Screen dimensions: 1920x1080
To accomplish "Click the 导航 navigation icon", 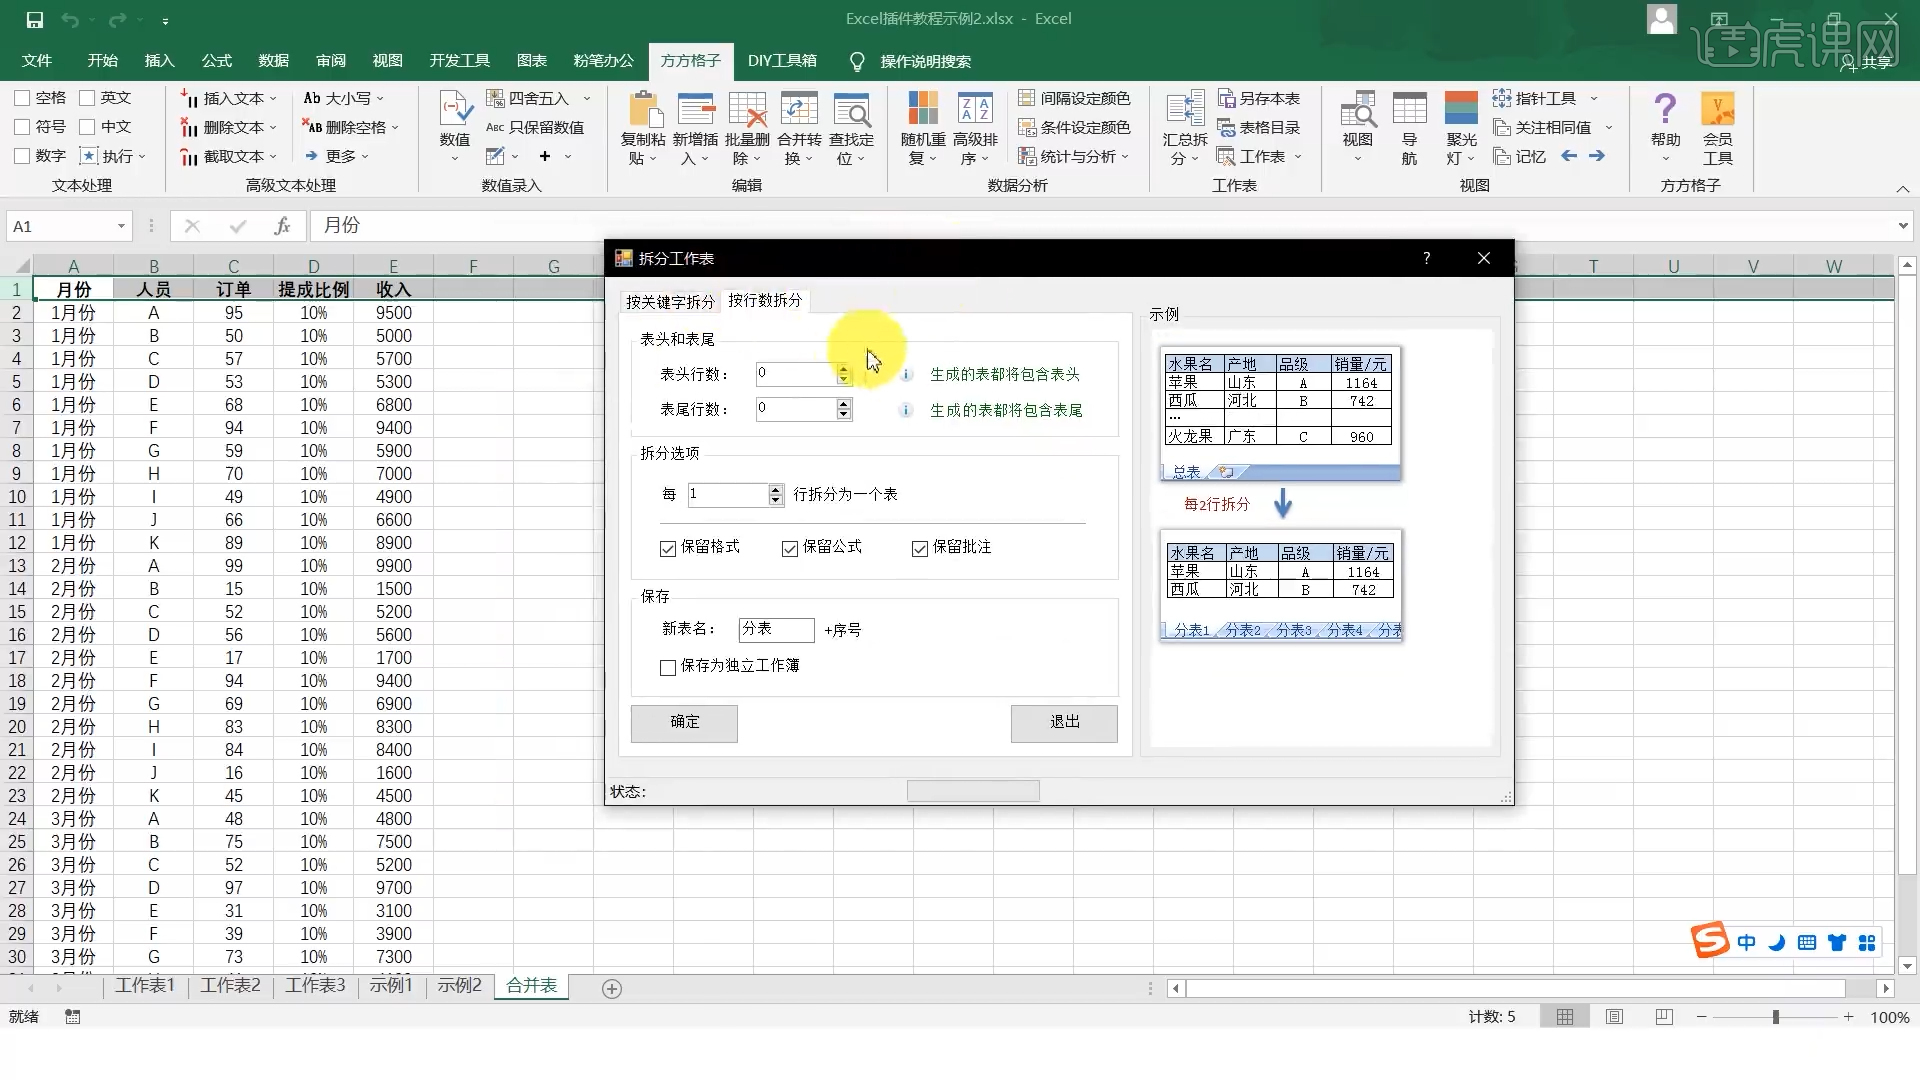I will (1409, 109).
